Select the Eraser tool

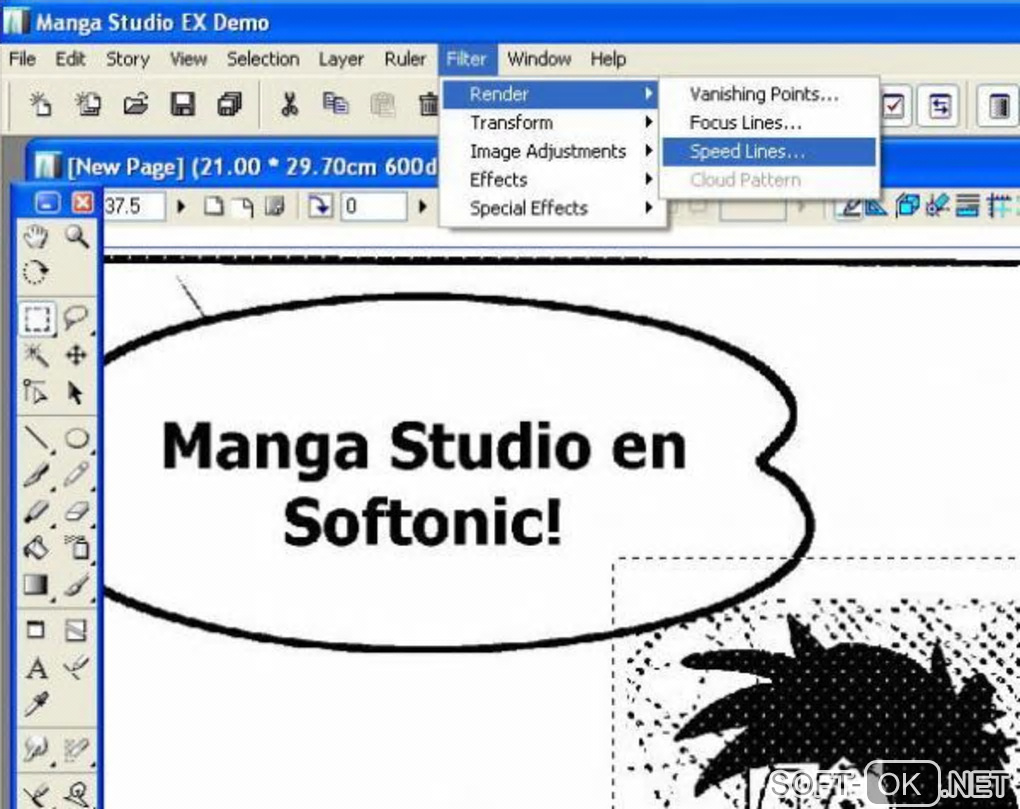tap(77, 511)
